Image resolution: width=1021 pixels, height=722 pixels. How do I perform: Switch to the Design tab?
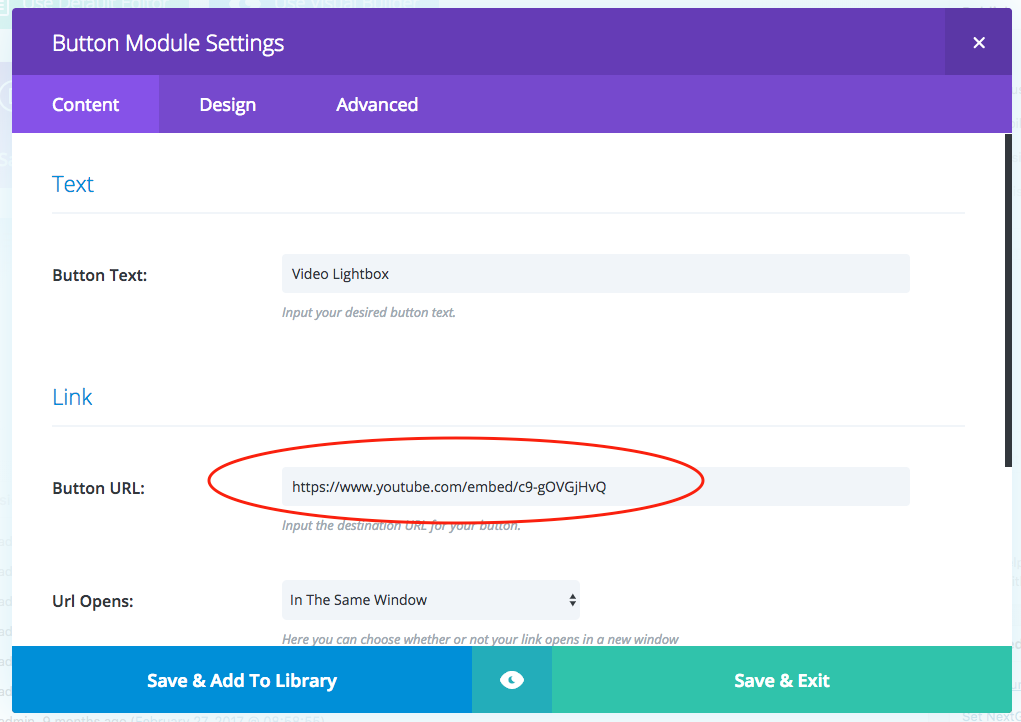point(227,105)
